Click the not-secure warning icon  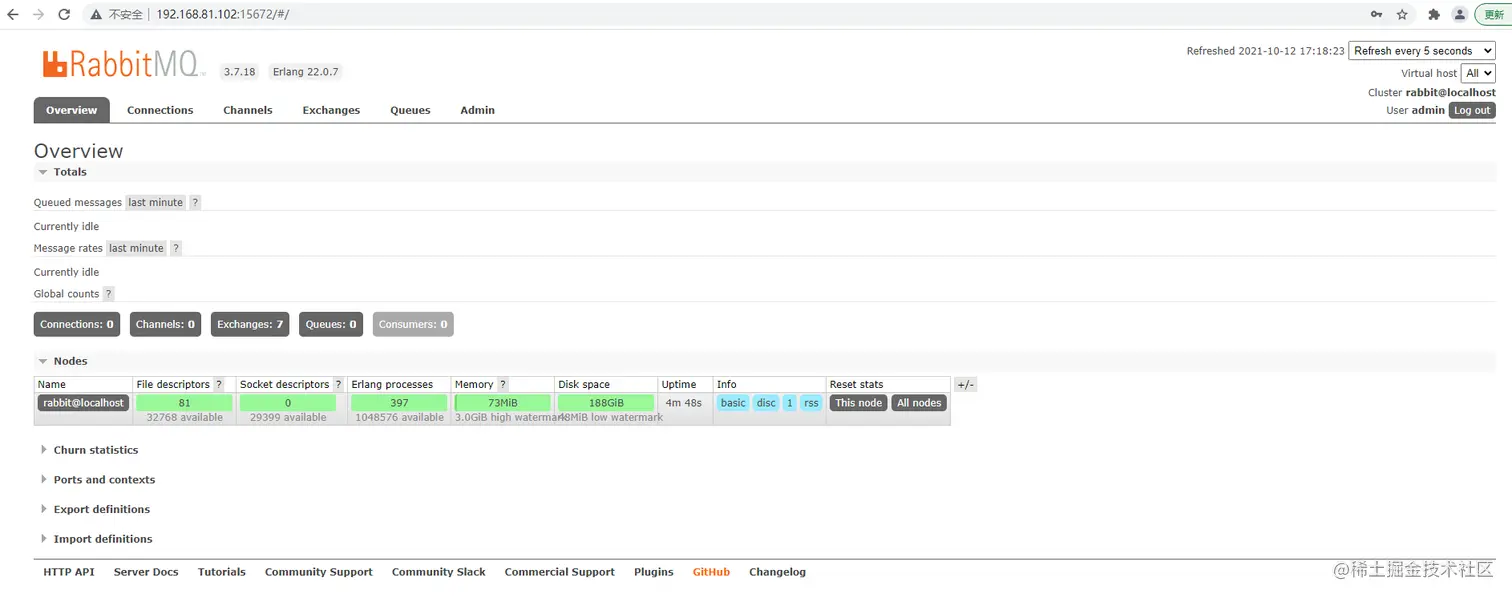96,15
